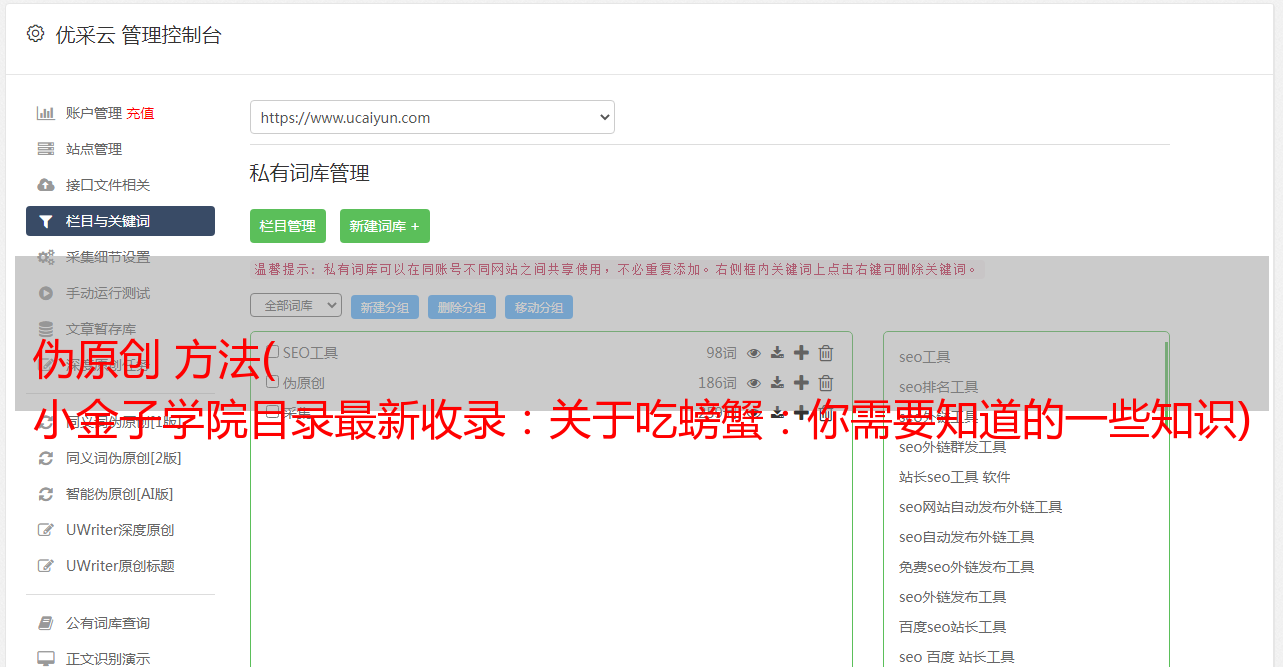1283x667 pixels.
Task: Open the 全部词库 group dropdown
Action: coord(296,305)
